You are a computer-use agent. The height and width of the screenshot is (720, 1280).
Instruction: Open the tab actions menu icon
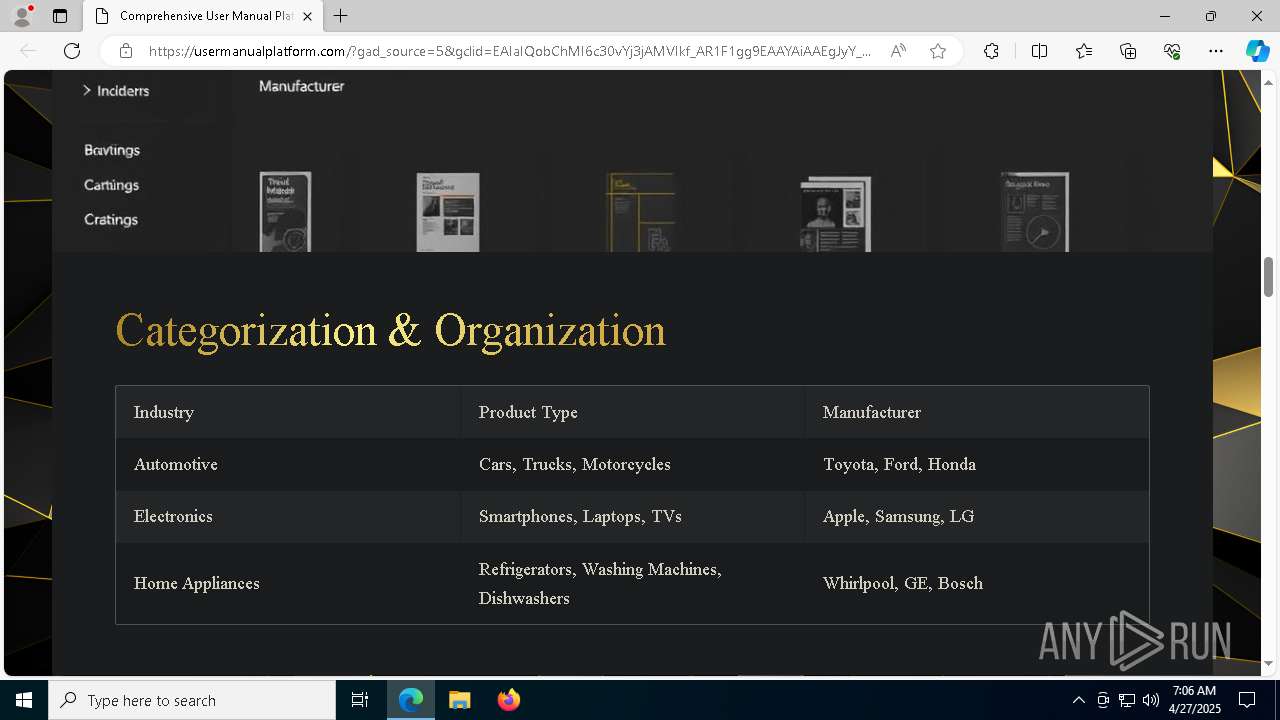coord(60,16)
